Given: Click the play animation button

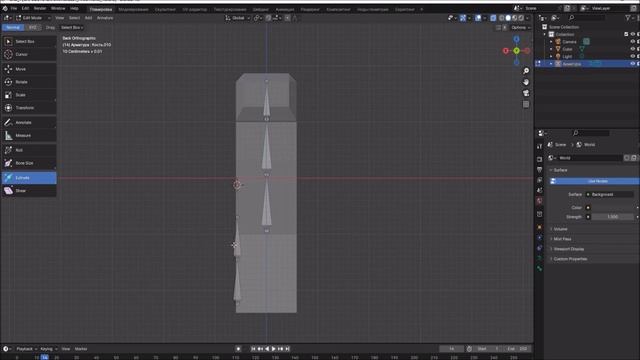Looking at the screenshot, I should click(x=273, y=349).
